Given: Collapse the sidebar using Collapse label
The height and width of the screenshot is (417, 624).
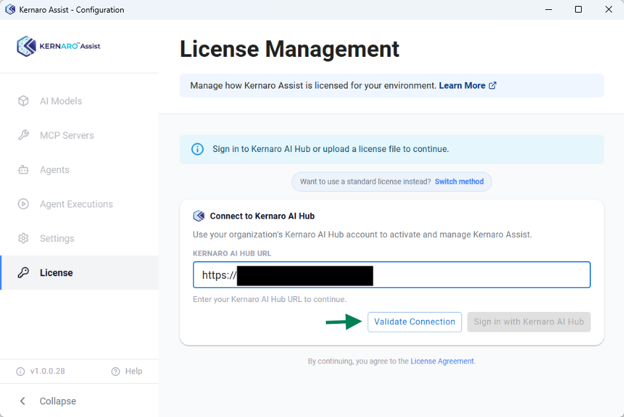Looking at the screenshot, I should click(x=58, y=401).
